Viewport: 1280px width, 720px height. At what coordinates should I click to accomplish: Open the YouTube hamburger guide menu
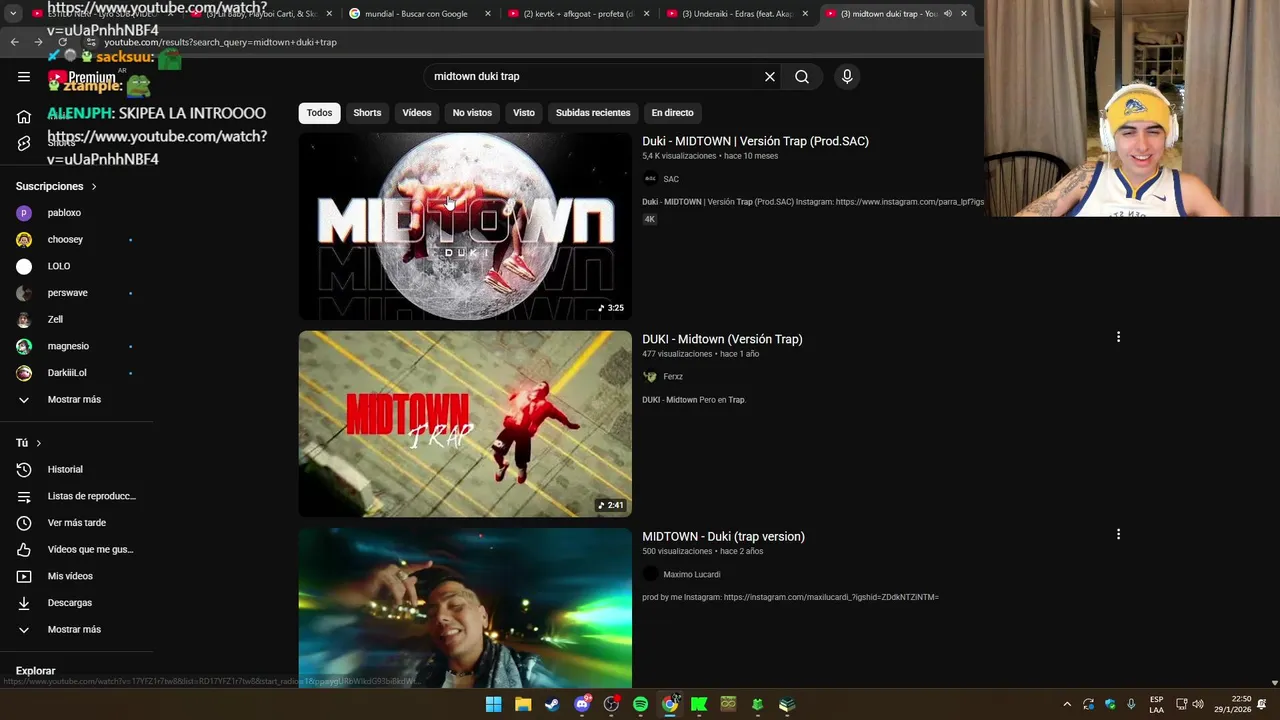(24, 76)
